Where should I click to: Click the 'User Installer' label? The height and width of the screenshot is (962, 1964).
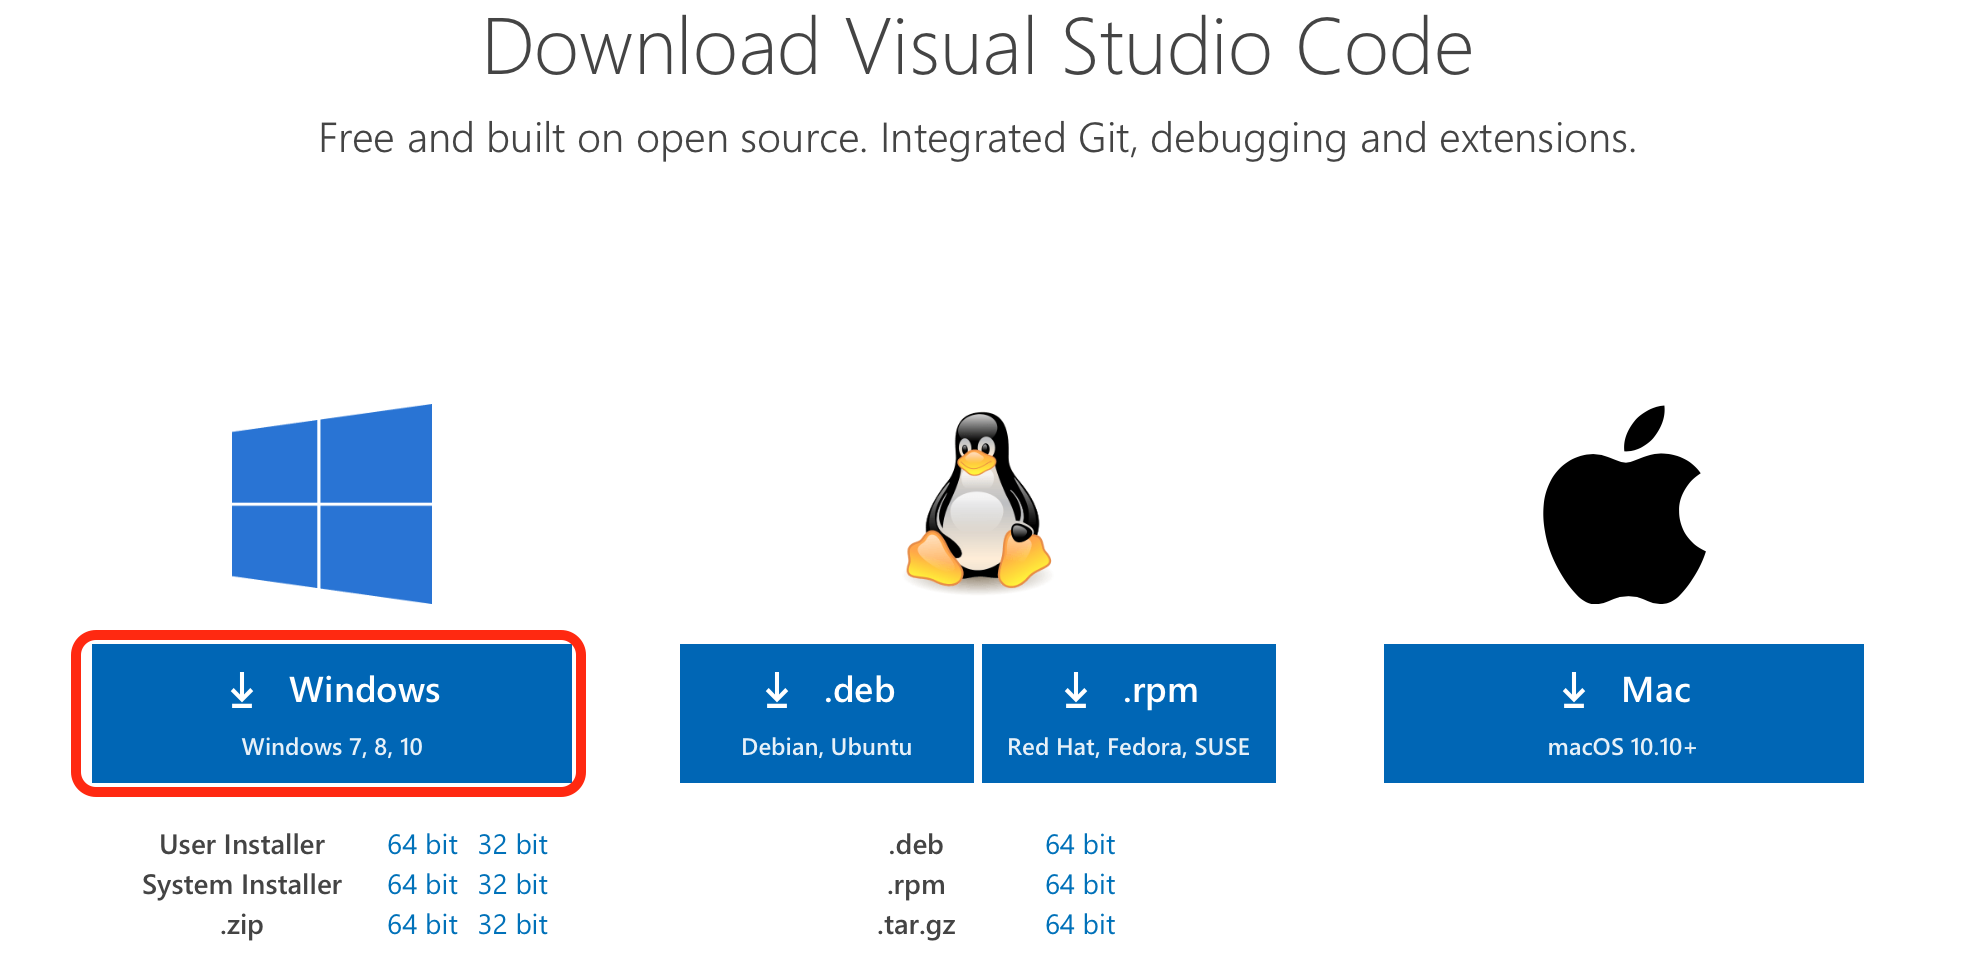[x=242, y=845]
